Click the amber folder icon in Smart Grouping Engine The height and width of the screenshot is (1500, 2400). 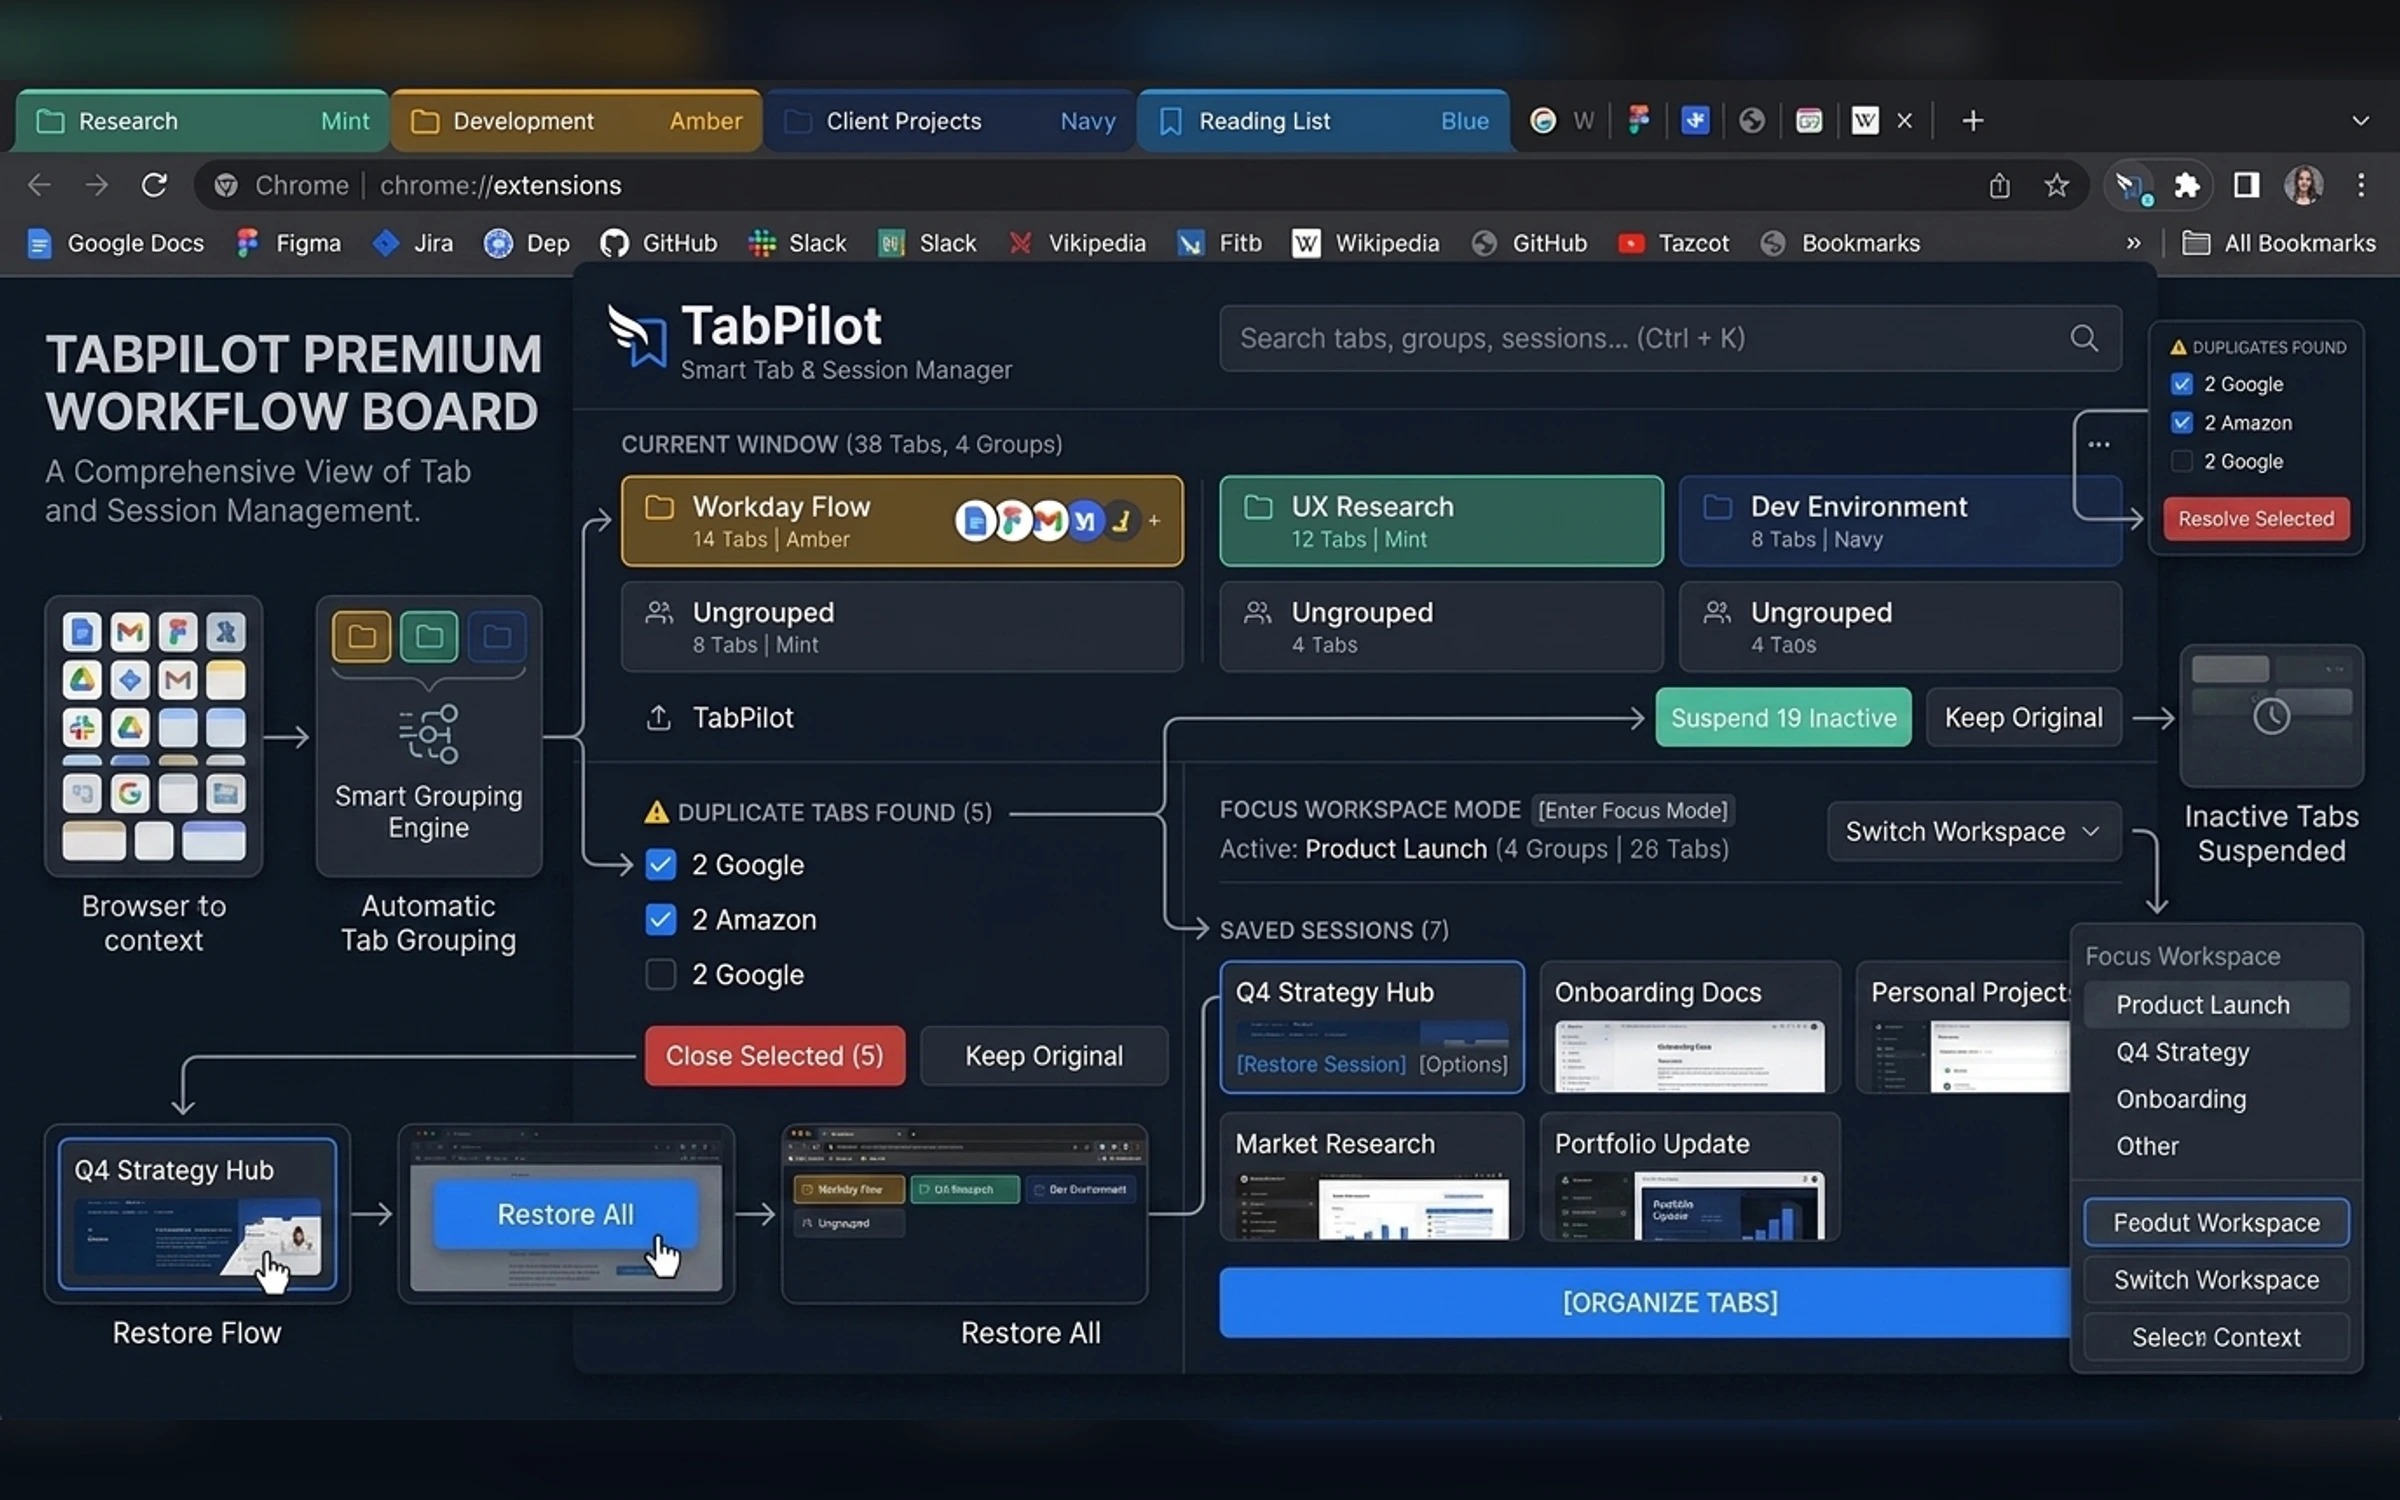[x=361, y=636]
